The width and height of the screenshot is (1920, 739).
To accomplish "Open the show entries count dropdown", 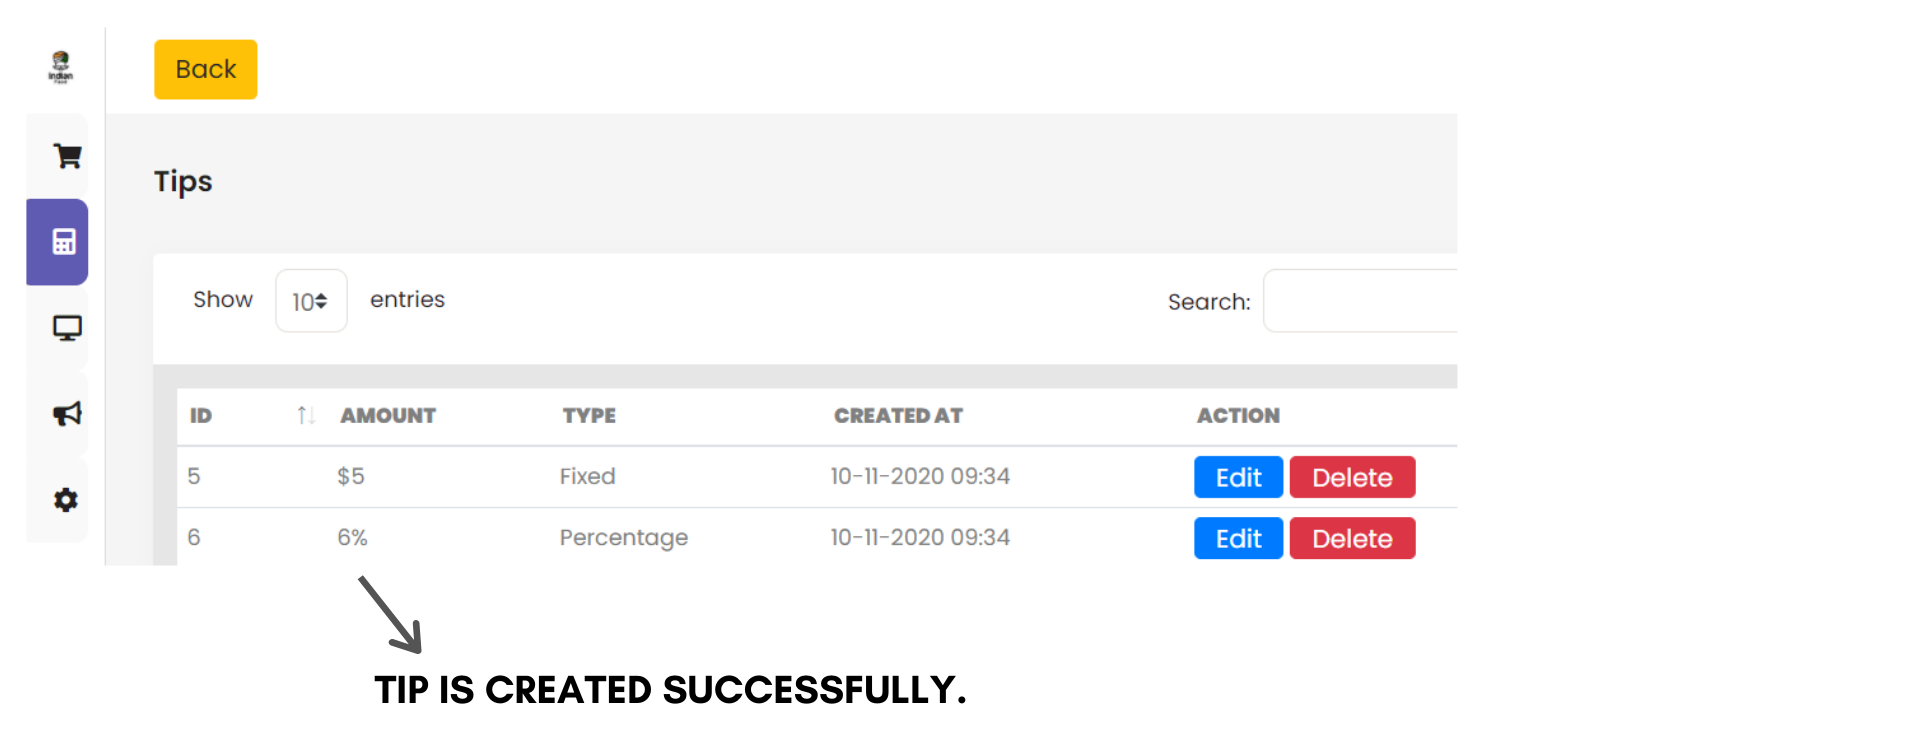I will pos(311,301).
